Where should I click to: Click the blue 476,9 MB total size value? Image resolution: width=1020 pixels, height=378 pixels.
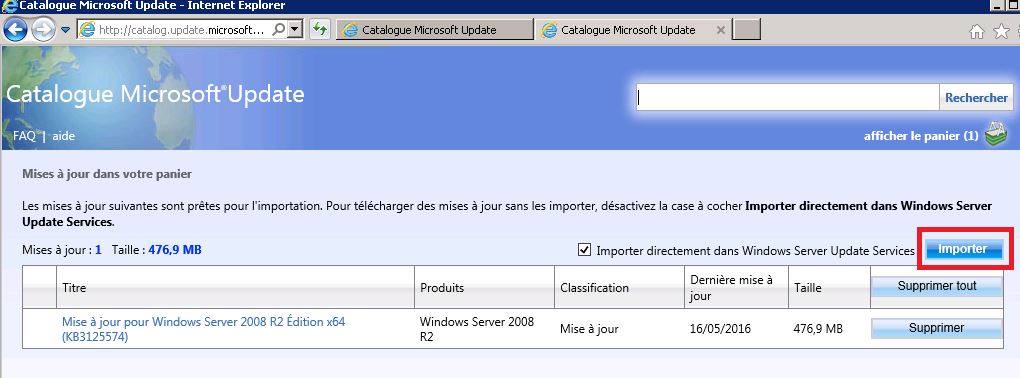click(175, 249)
